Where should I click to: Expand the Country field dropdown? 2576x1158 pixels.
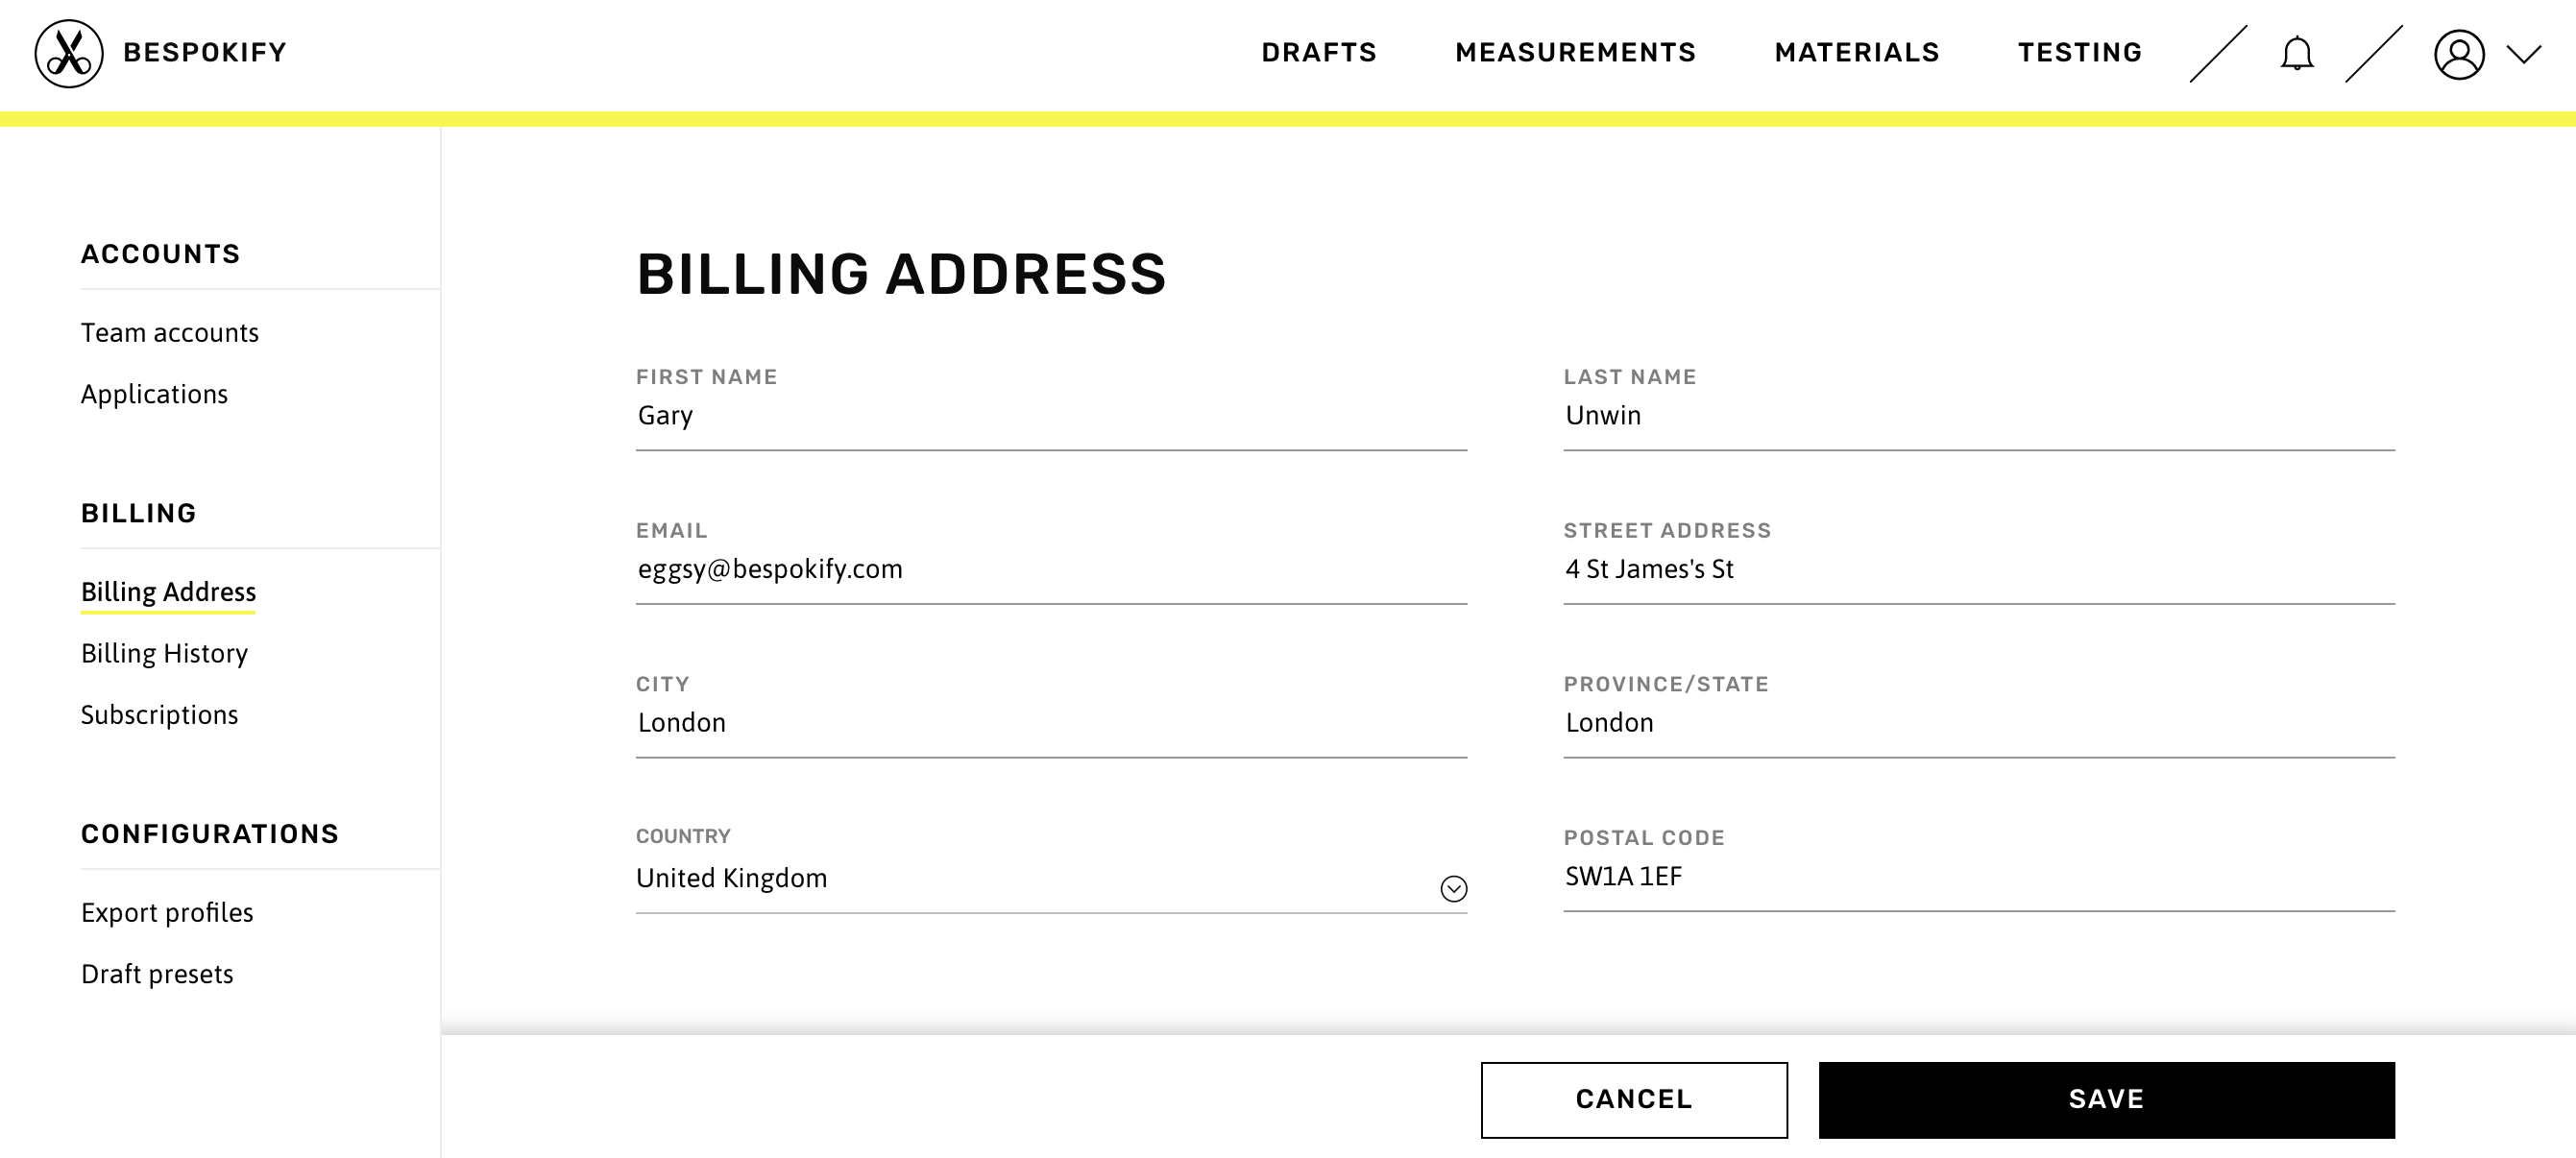[x=1452, y=887]
